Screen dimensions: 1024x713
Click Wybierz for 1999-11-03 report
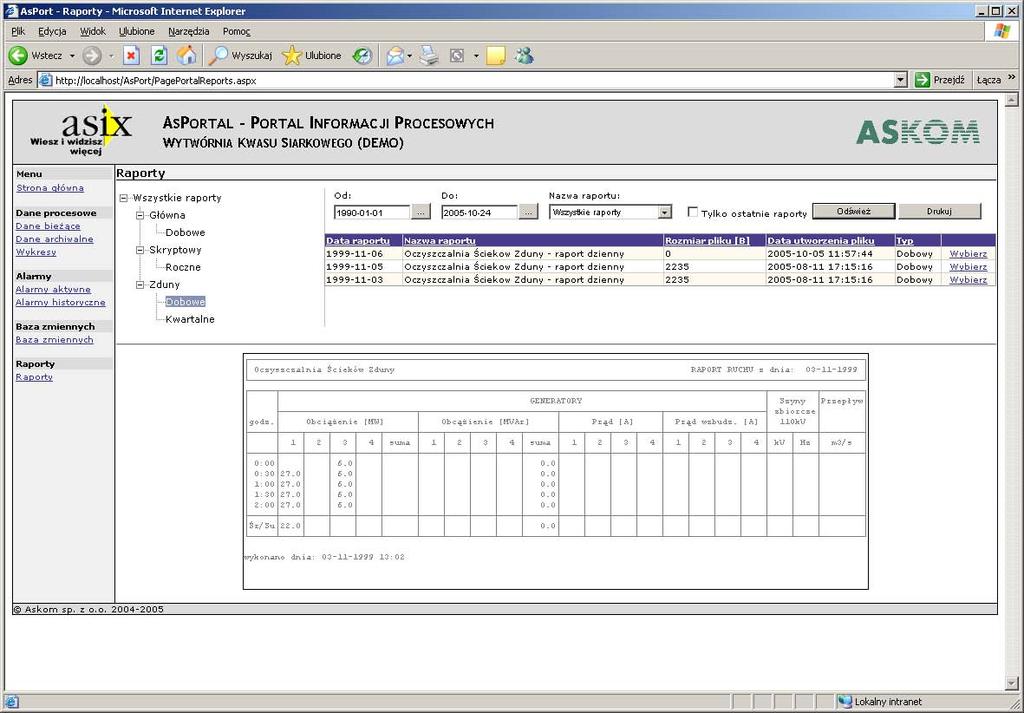(x=968, y=280)
